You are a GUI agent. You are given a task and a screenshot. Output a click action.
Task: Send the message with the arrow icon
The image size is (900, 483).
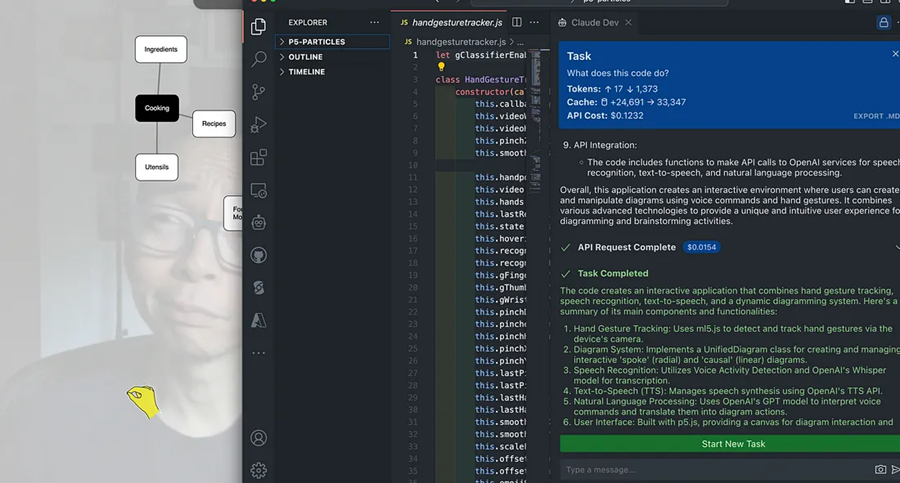pos(895,469)
